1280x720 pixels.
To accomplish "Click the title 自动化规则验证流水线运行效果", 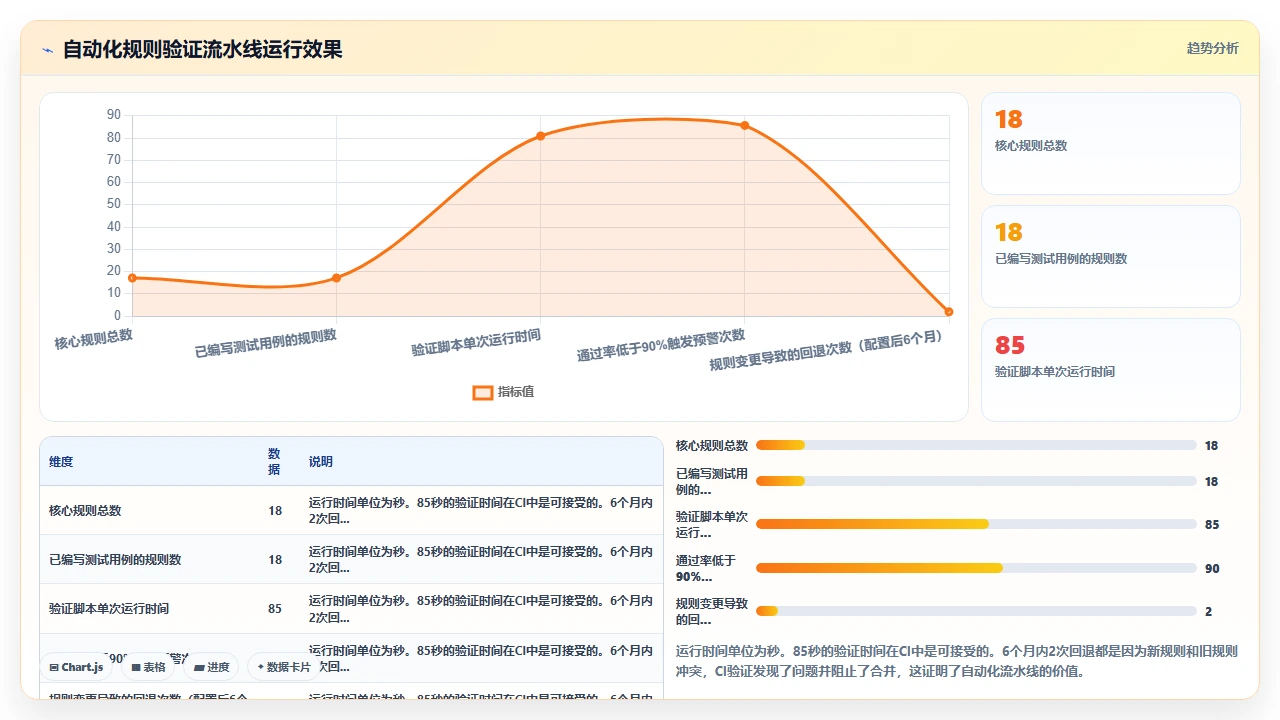I will [203, 50].
